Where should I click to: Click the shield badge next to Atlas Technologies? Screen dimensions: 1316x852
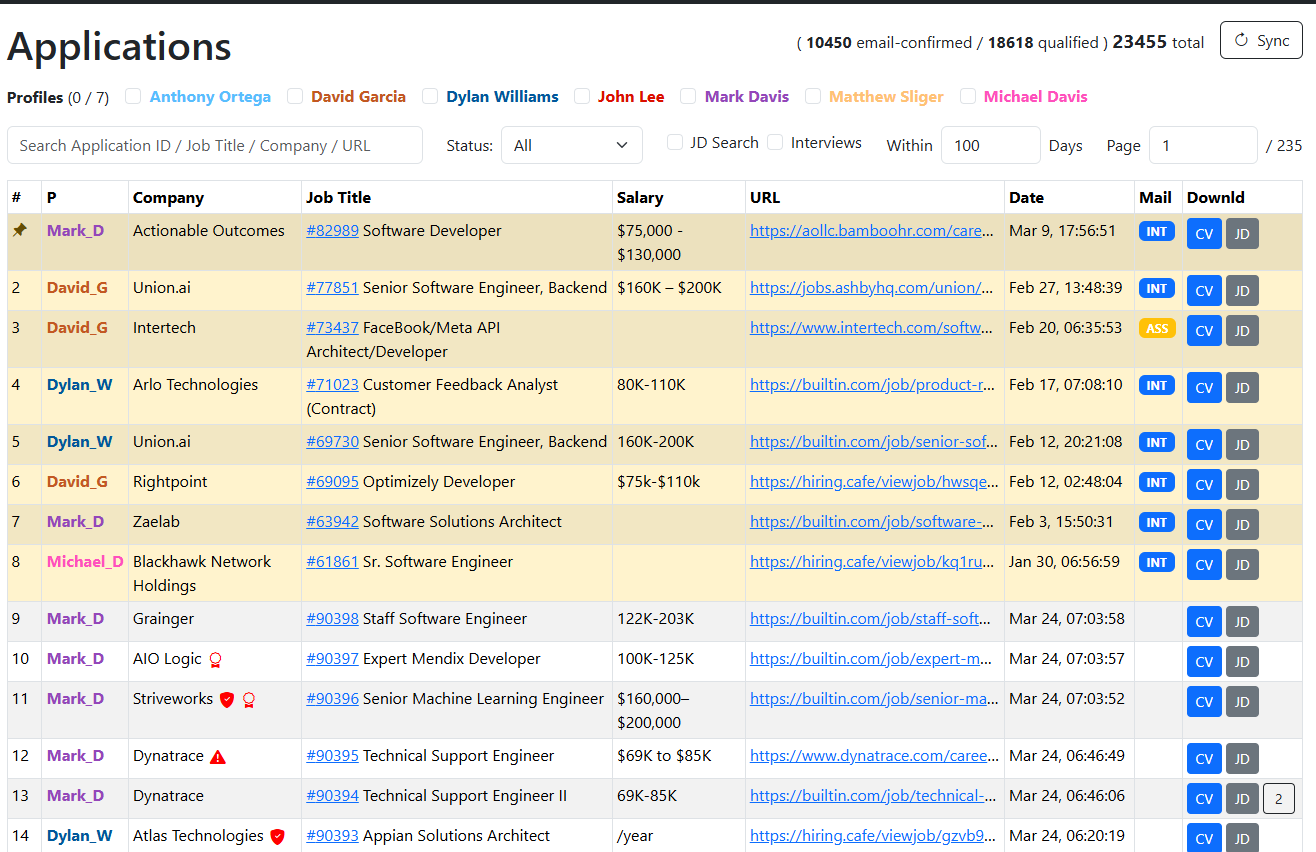coord(278,836)
